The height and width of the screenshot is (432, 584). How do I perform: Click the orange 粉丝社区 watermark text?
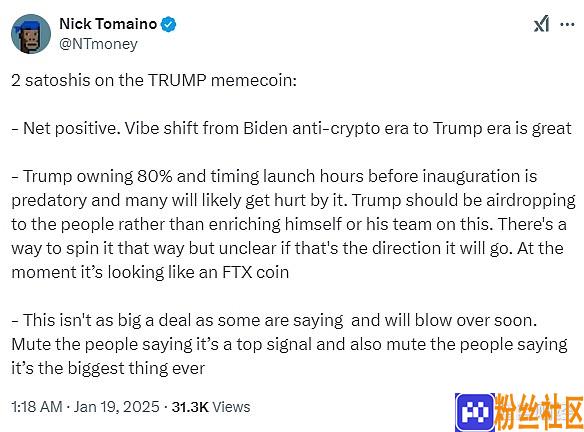pyautogui.click(x=539, y=413)
